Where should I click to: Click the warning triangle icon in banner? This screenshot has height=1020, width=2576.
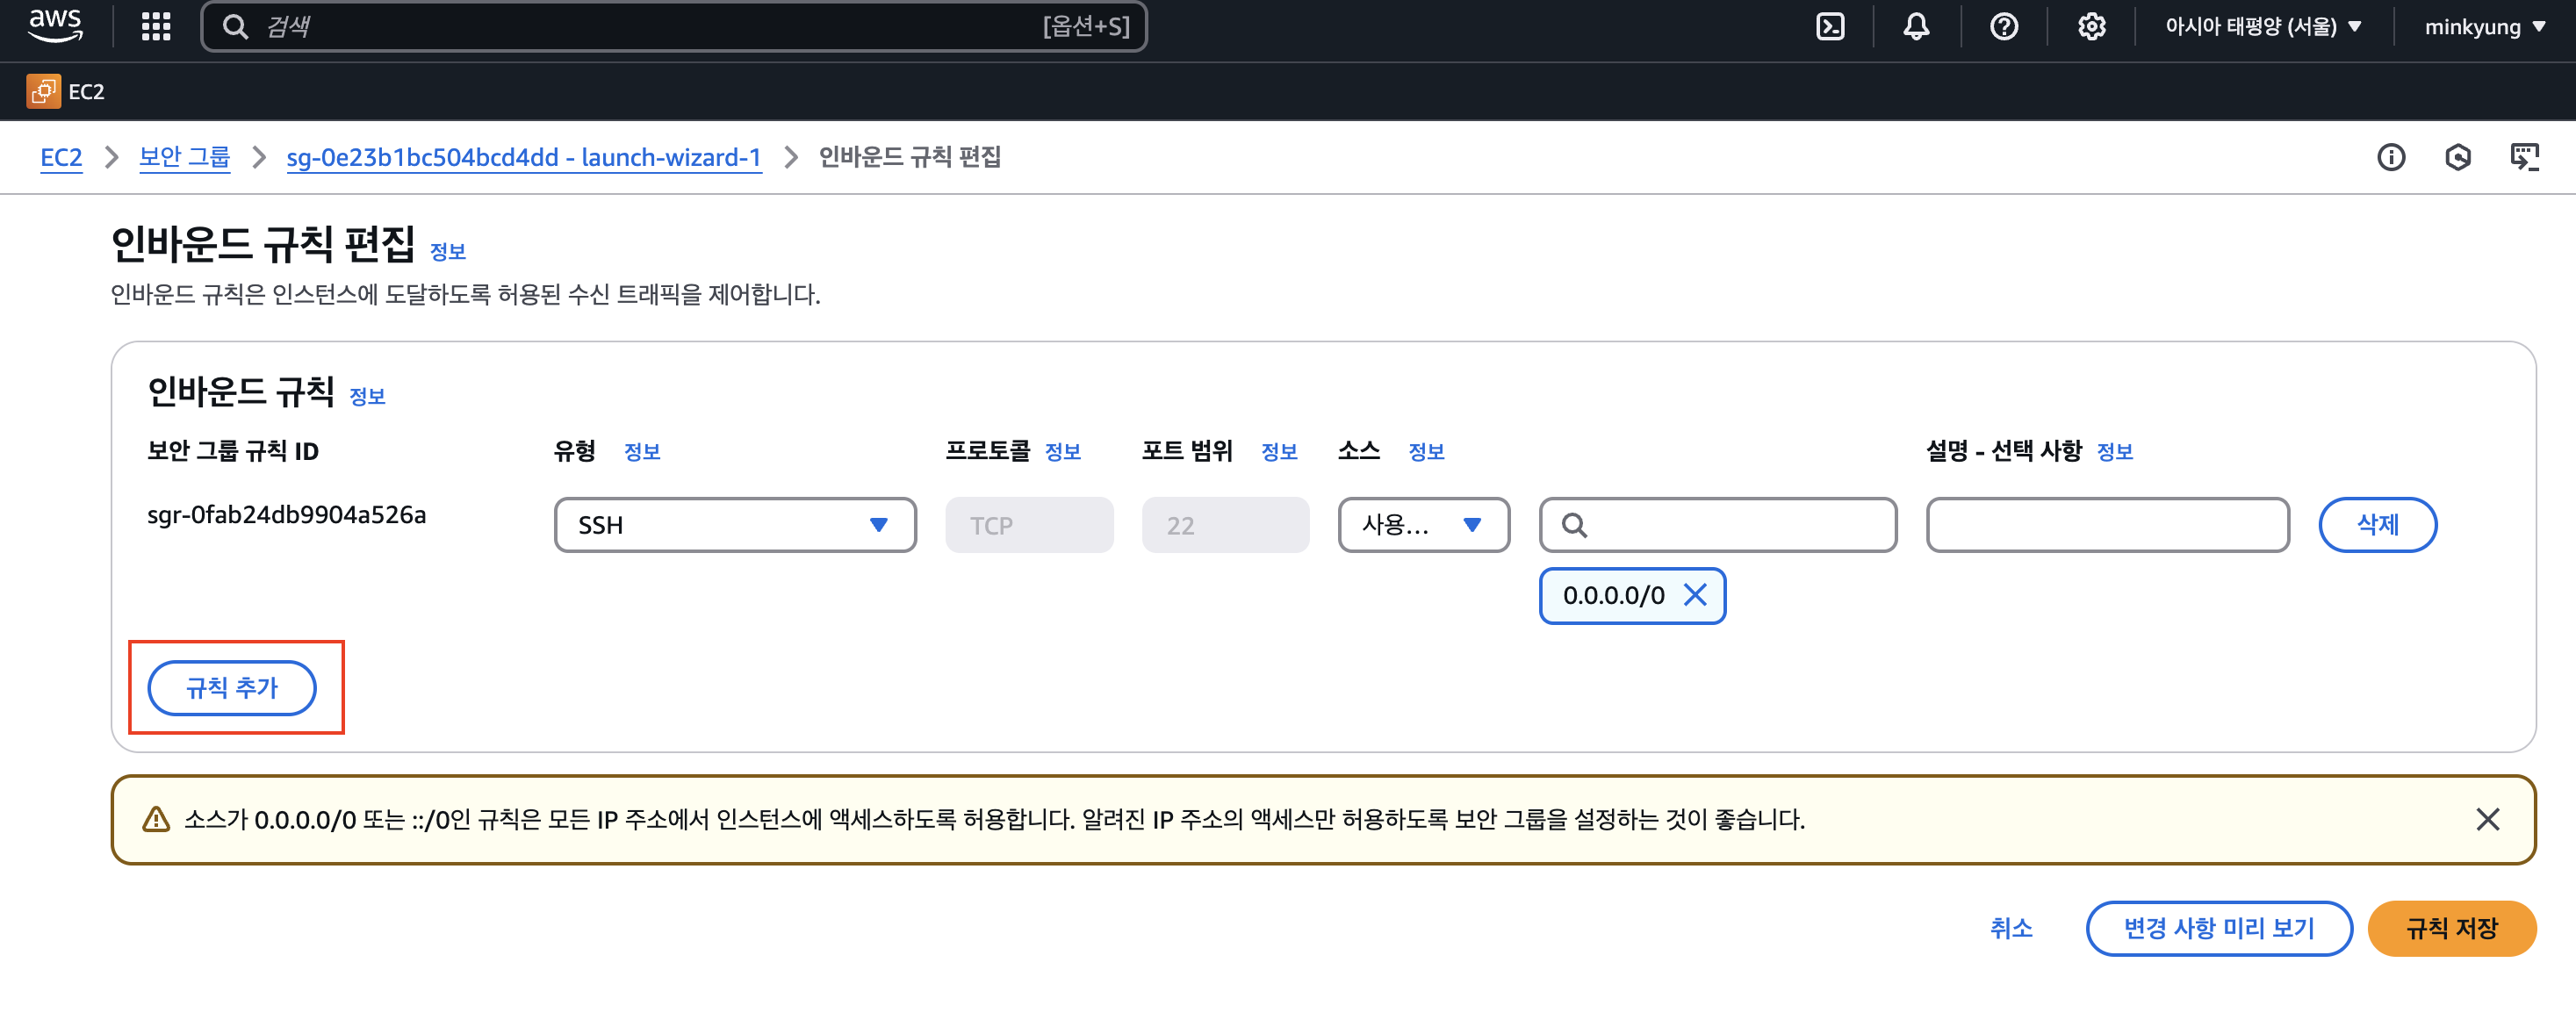(156, 820)
